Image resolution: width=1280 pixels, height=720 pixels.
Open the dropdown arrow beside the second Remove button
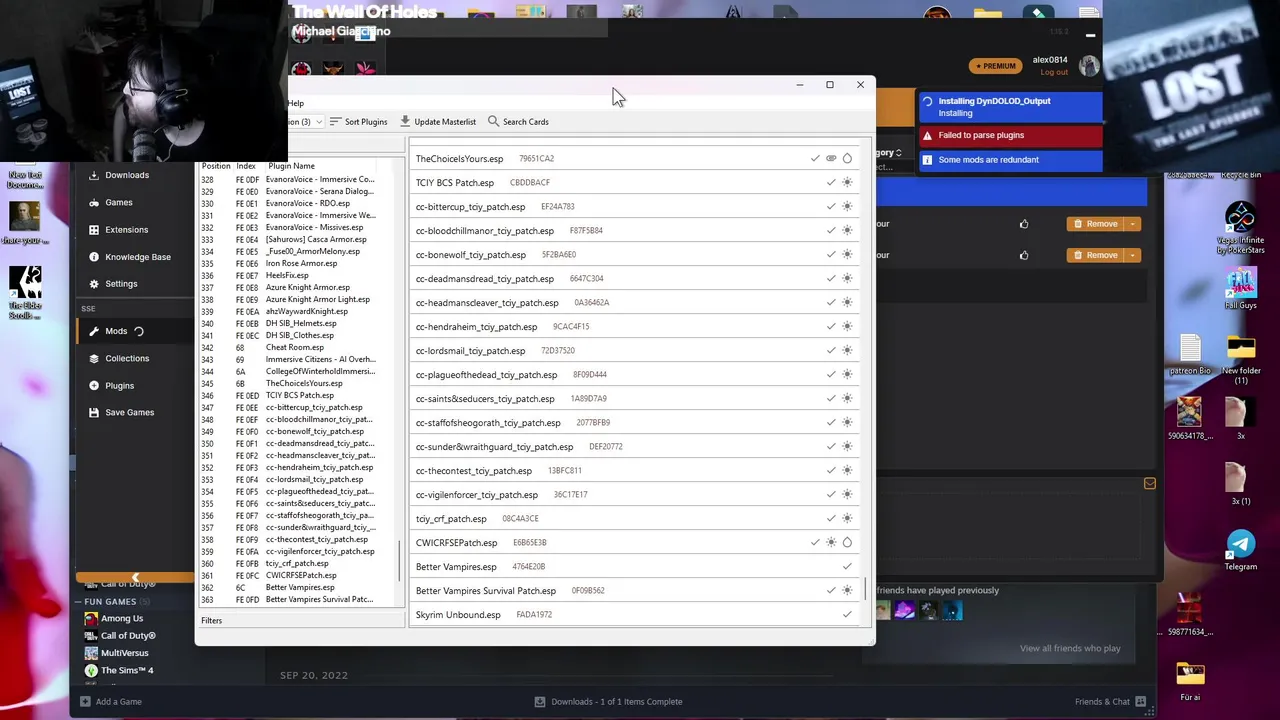(1133, 255)
